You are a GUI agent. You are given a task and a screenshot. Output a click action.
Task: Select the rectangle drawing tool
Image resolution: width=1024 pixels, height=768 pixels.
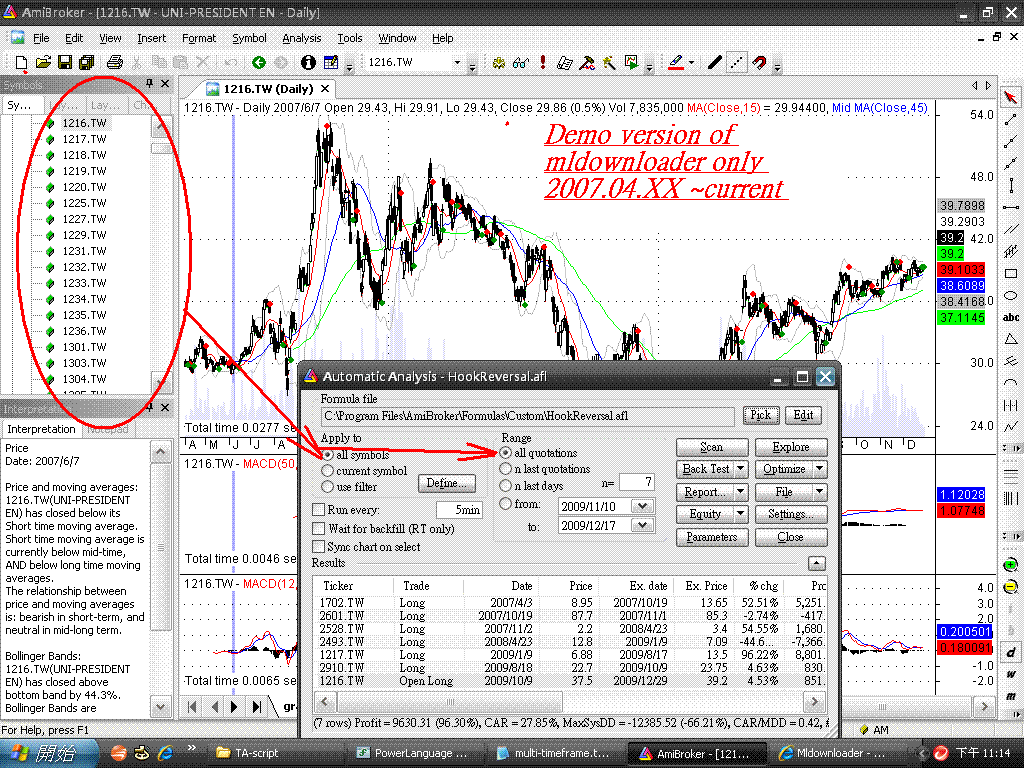point(1010,274)
